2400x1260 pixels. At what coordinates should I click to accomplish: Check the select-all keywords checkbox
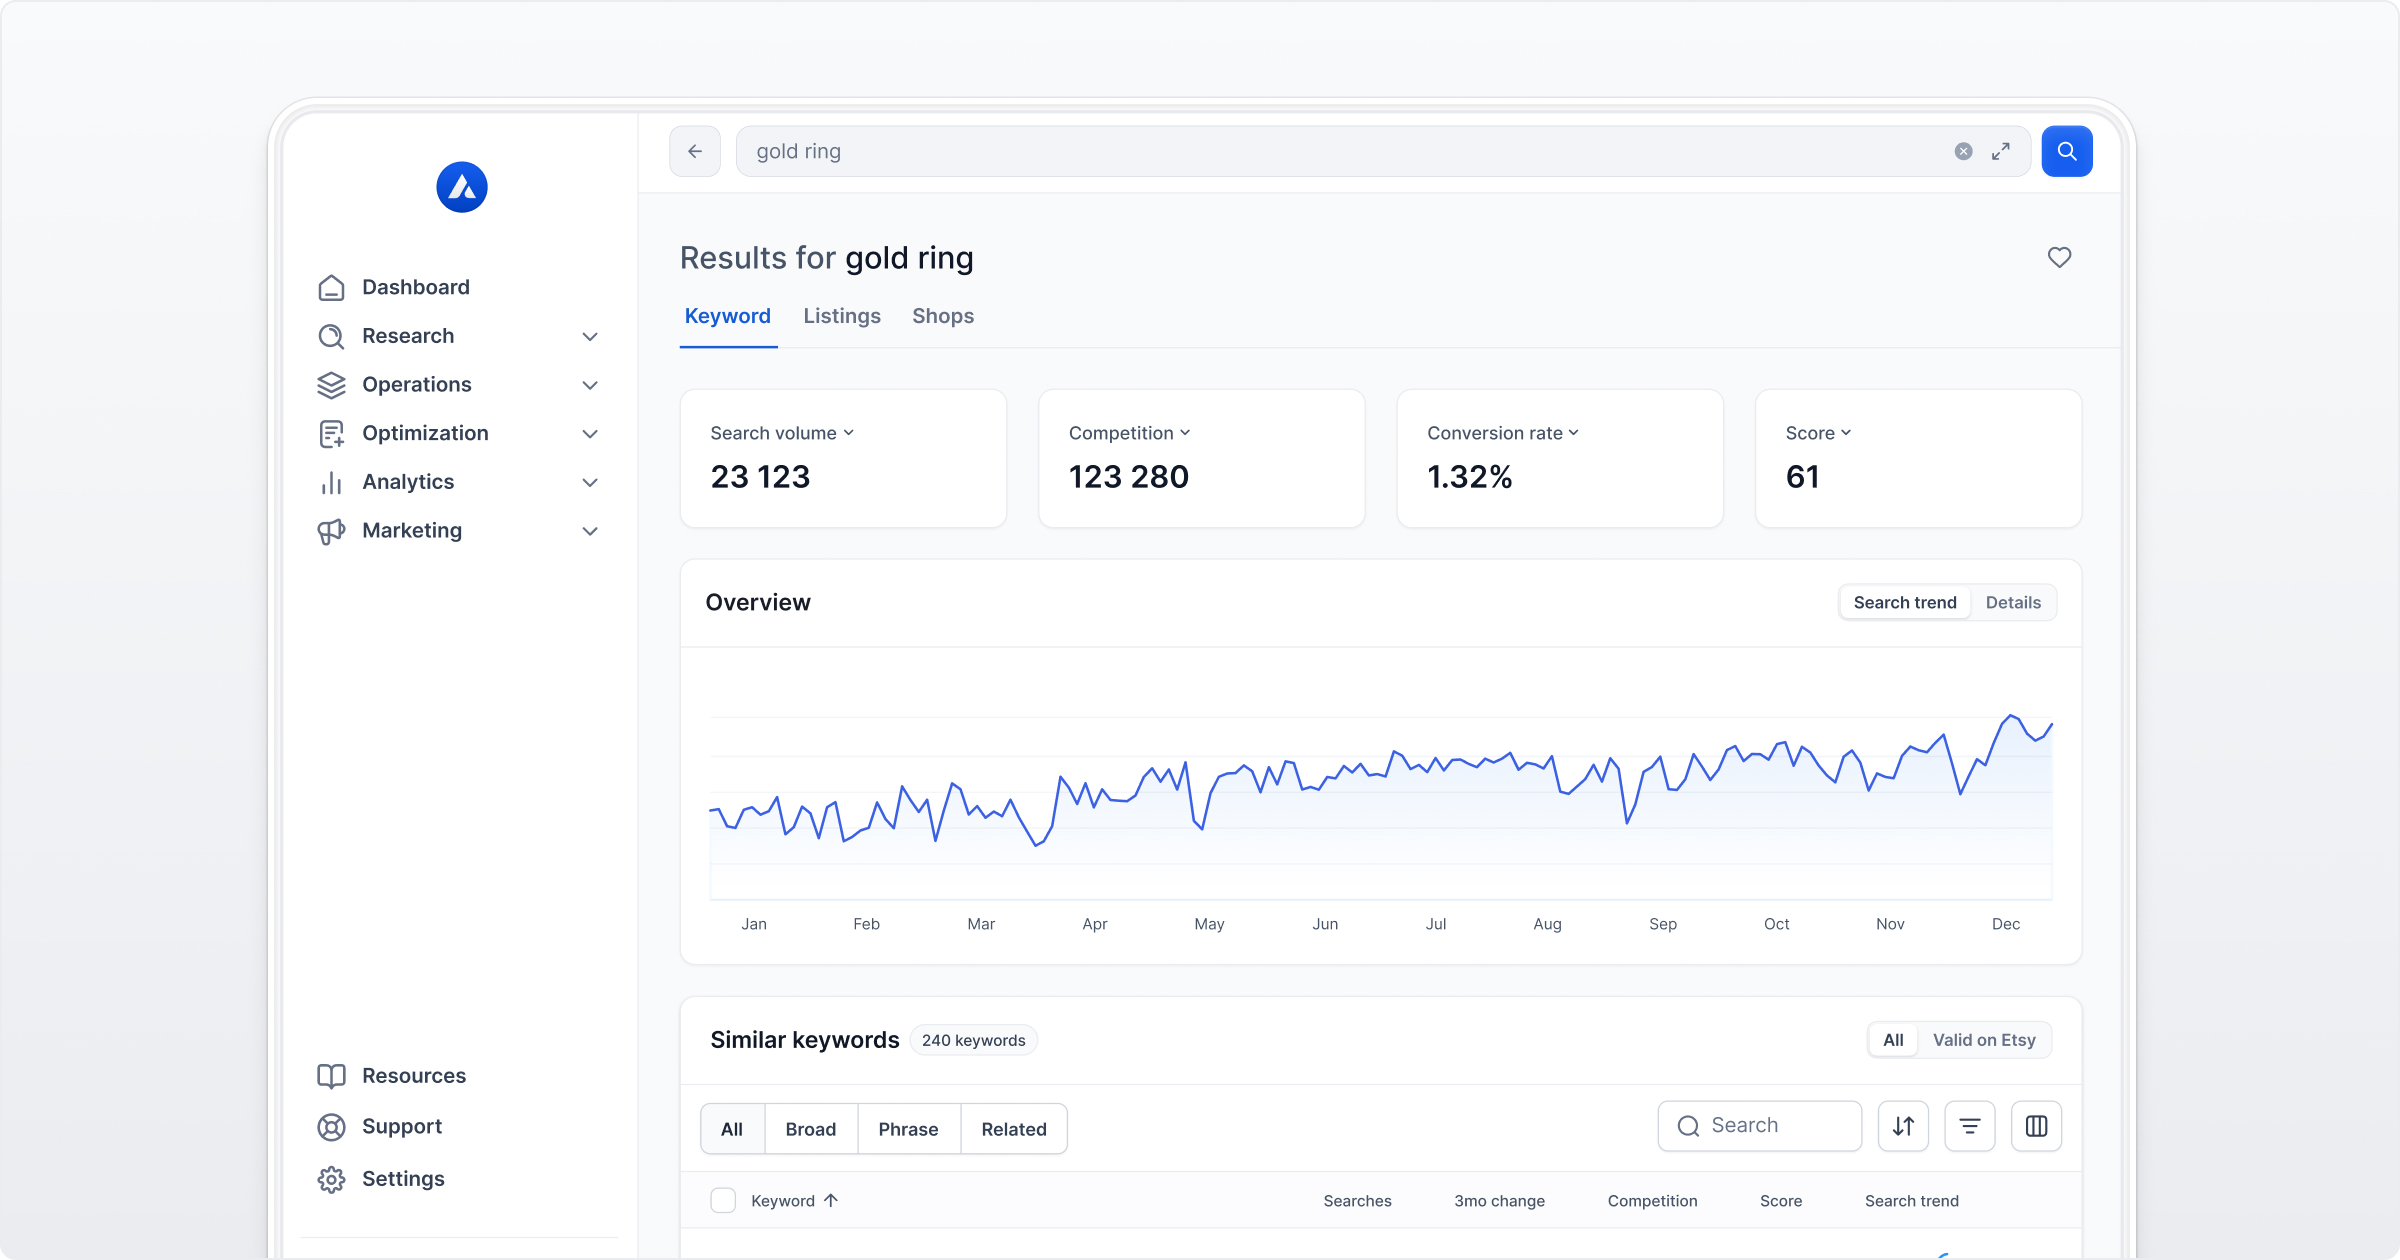(x=723, y=1200)
